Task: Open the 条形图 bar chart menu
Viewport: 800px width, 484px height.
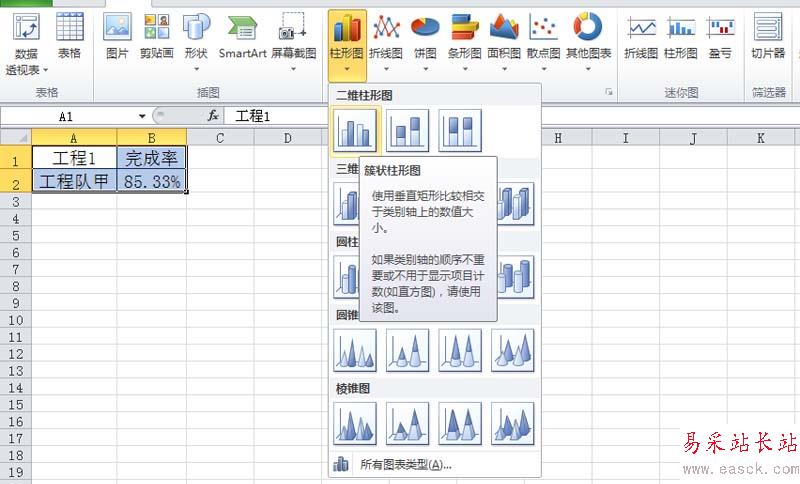Action: coord(464,42)
